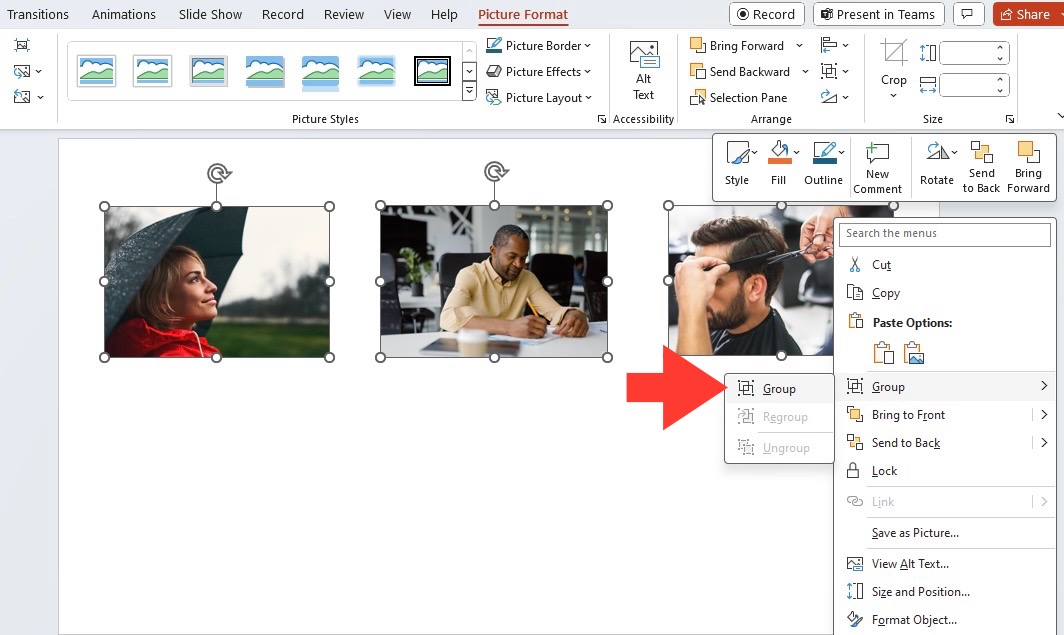Select Group in the submenu

[x=779, y=388]
